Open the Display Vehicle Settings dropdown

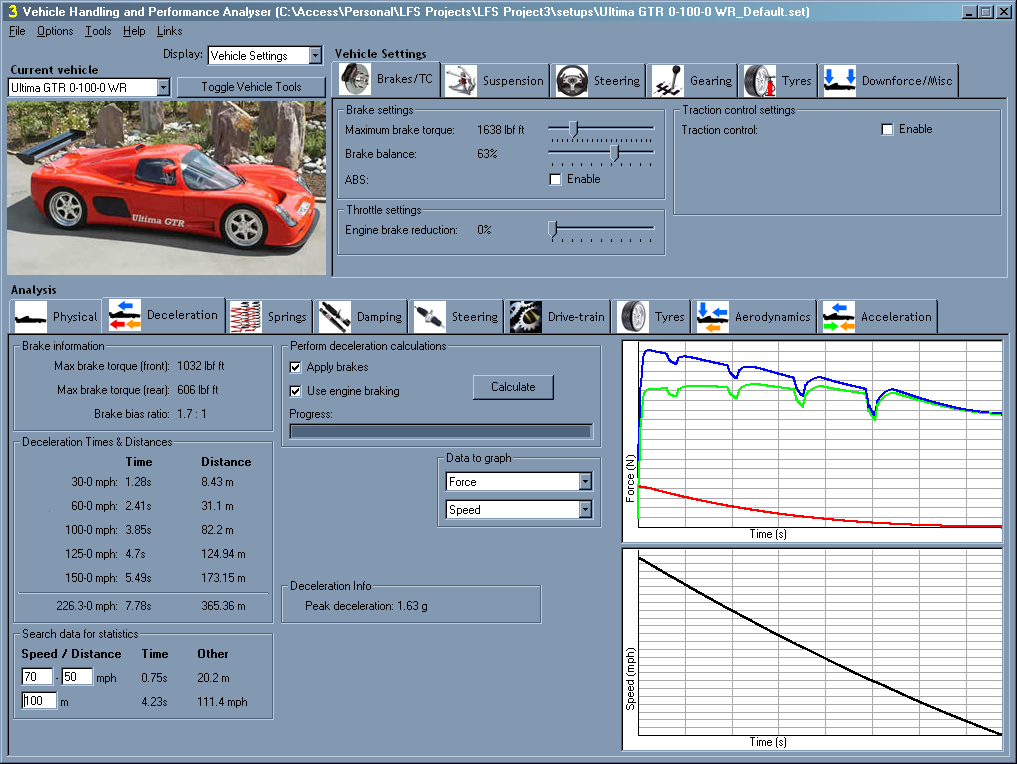point(315,56)
